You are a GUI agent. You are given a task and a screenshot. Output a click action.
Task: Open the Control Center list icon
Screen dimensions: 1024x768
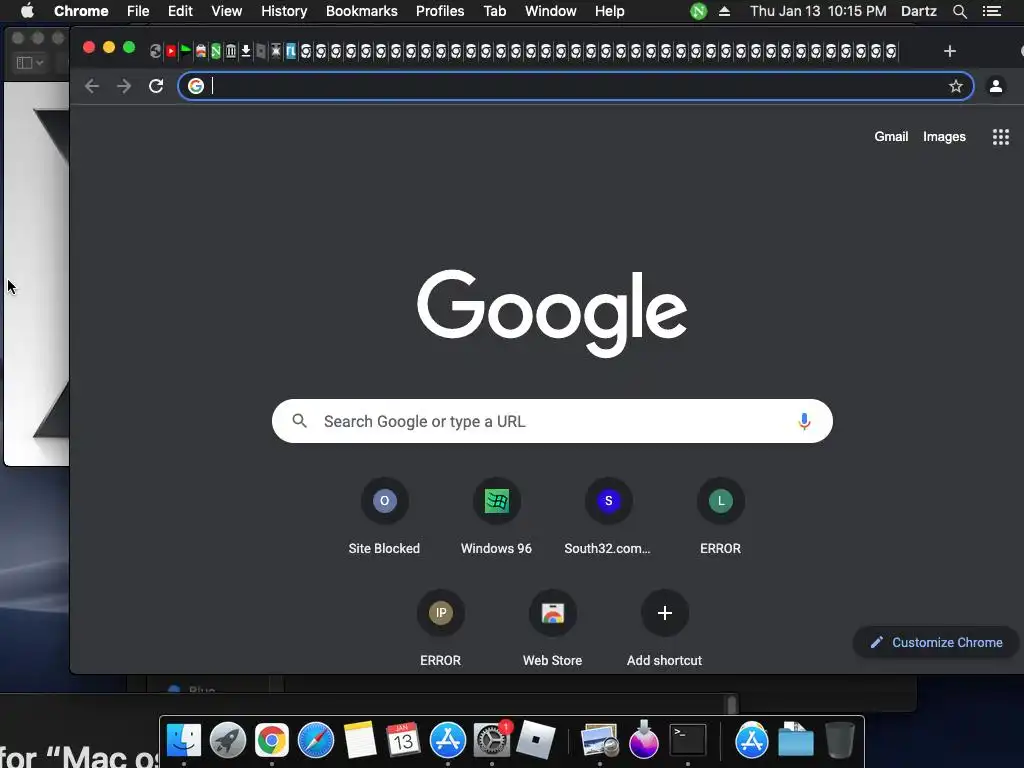(991, 11)
